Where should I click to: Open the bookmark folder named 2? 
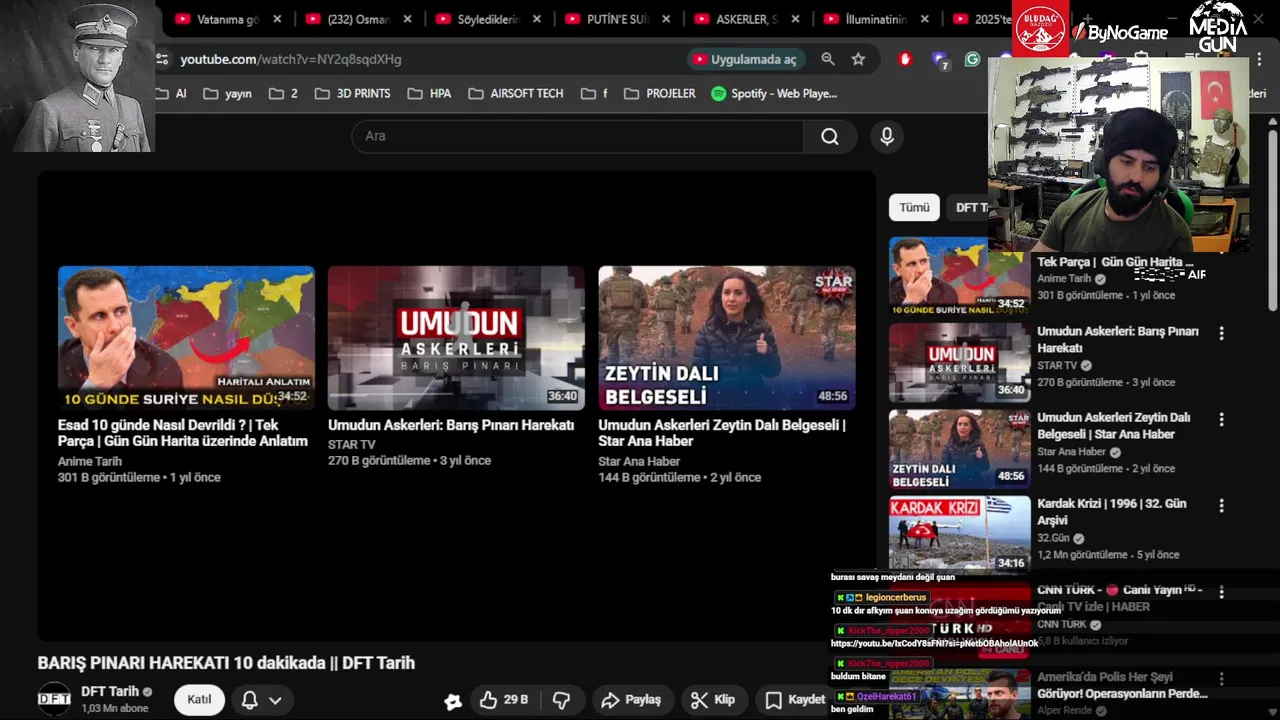pyautogui.click(x=283, y=93)
